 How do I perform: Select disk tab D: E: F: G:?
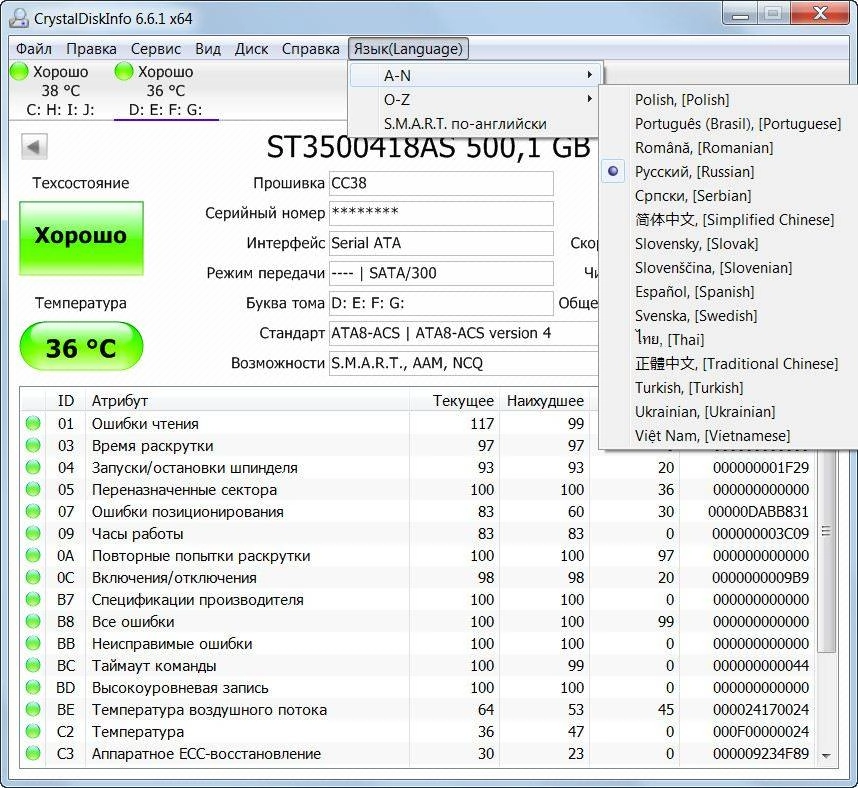click(x=166, y=90)
